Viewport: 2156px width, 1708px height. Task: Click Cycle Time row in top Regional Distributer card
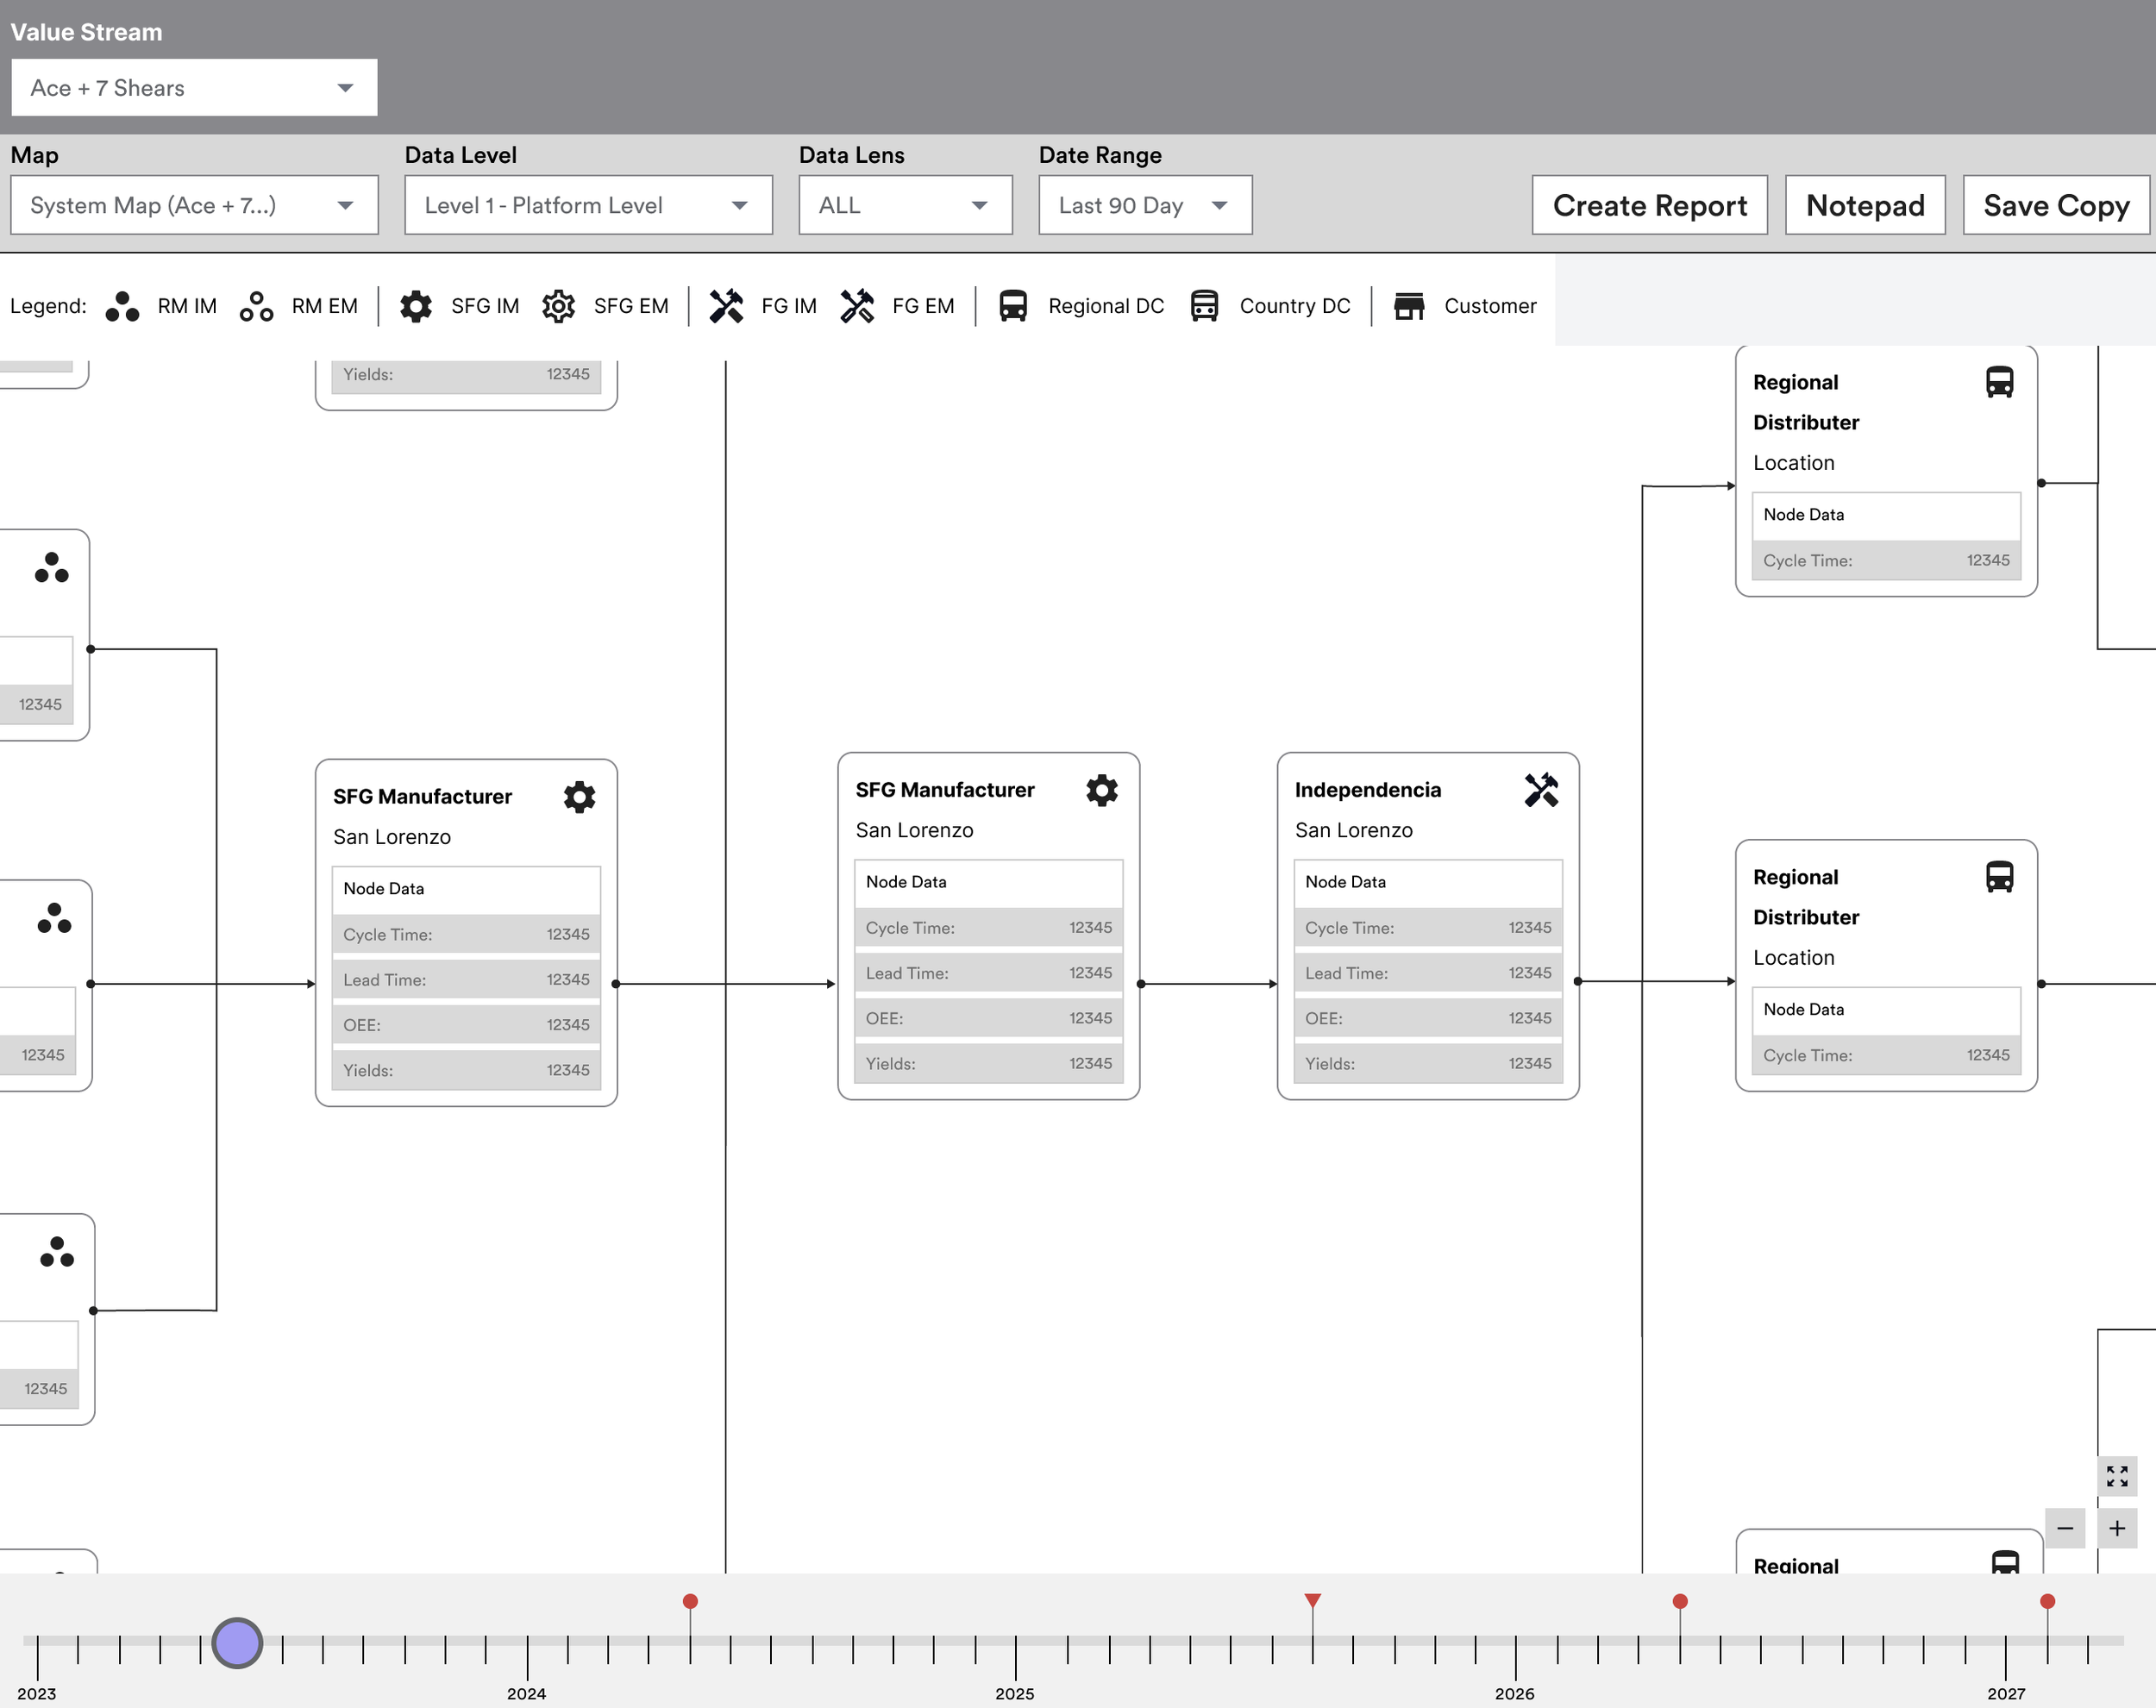point(1886,560)
